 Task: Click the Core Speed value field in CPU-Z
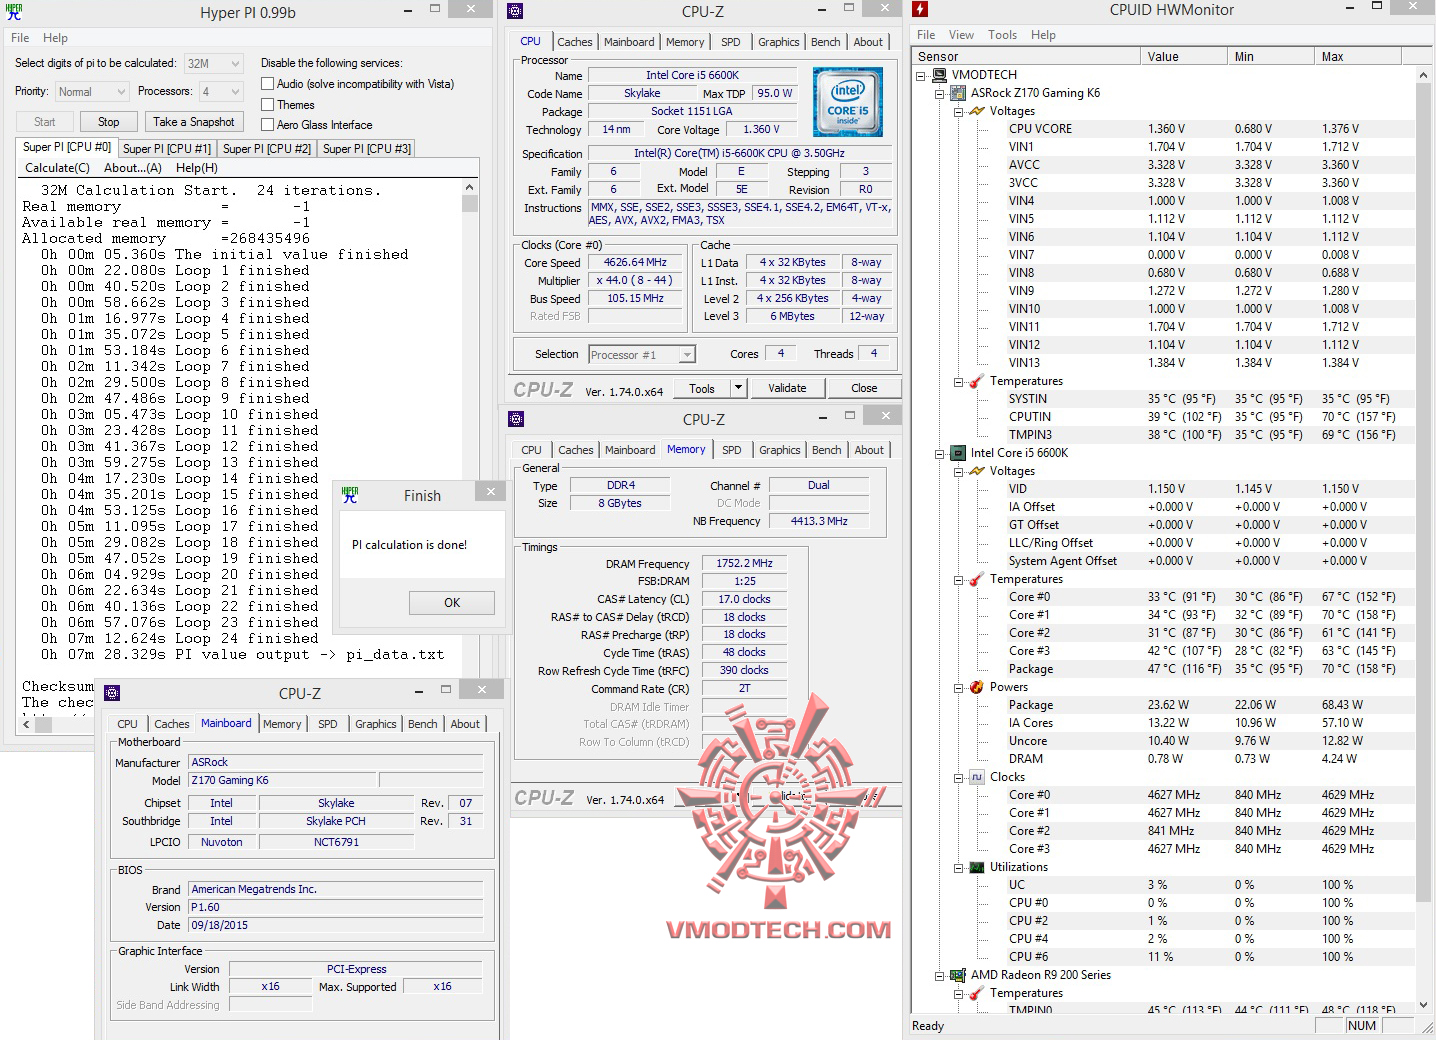tap(635, 263)
